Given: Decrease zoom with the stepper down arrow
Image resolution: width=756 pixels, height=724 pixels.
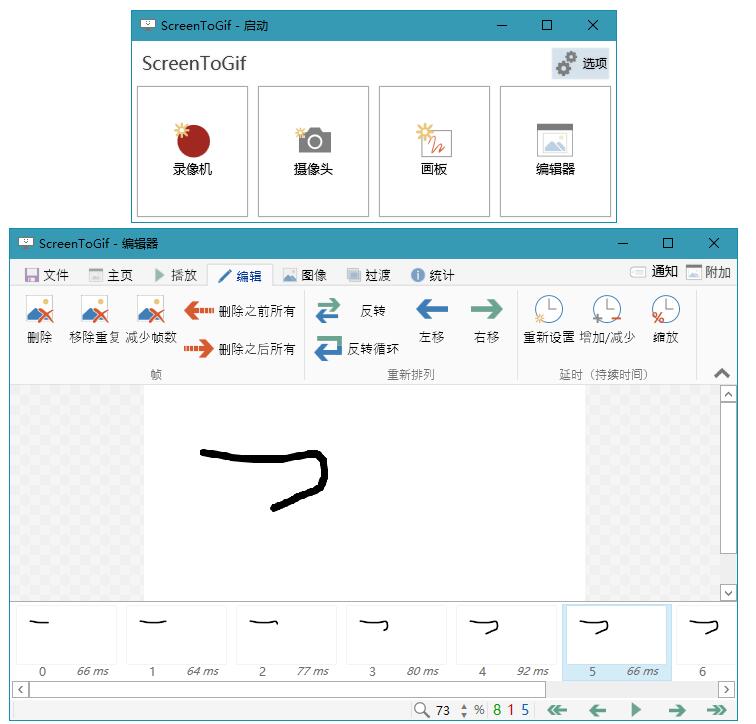Looking at the screenshot, I should [x=464, y=714].
